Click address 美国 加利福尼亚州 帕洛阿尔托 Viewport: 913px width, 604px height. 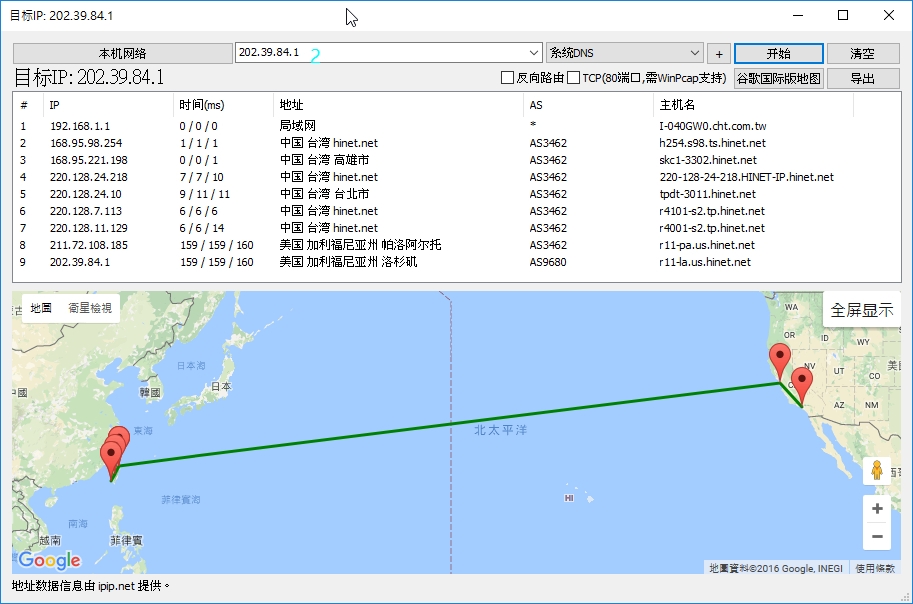pos(360,245)
